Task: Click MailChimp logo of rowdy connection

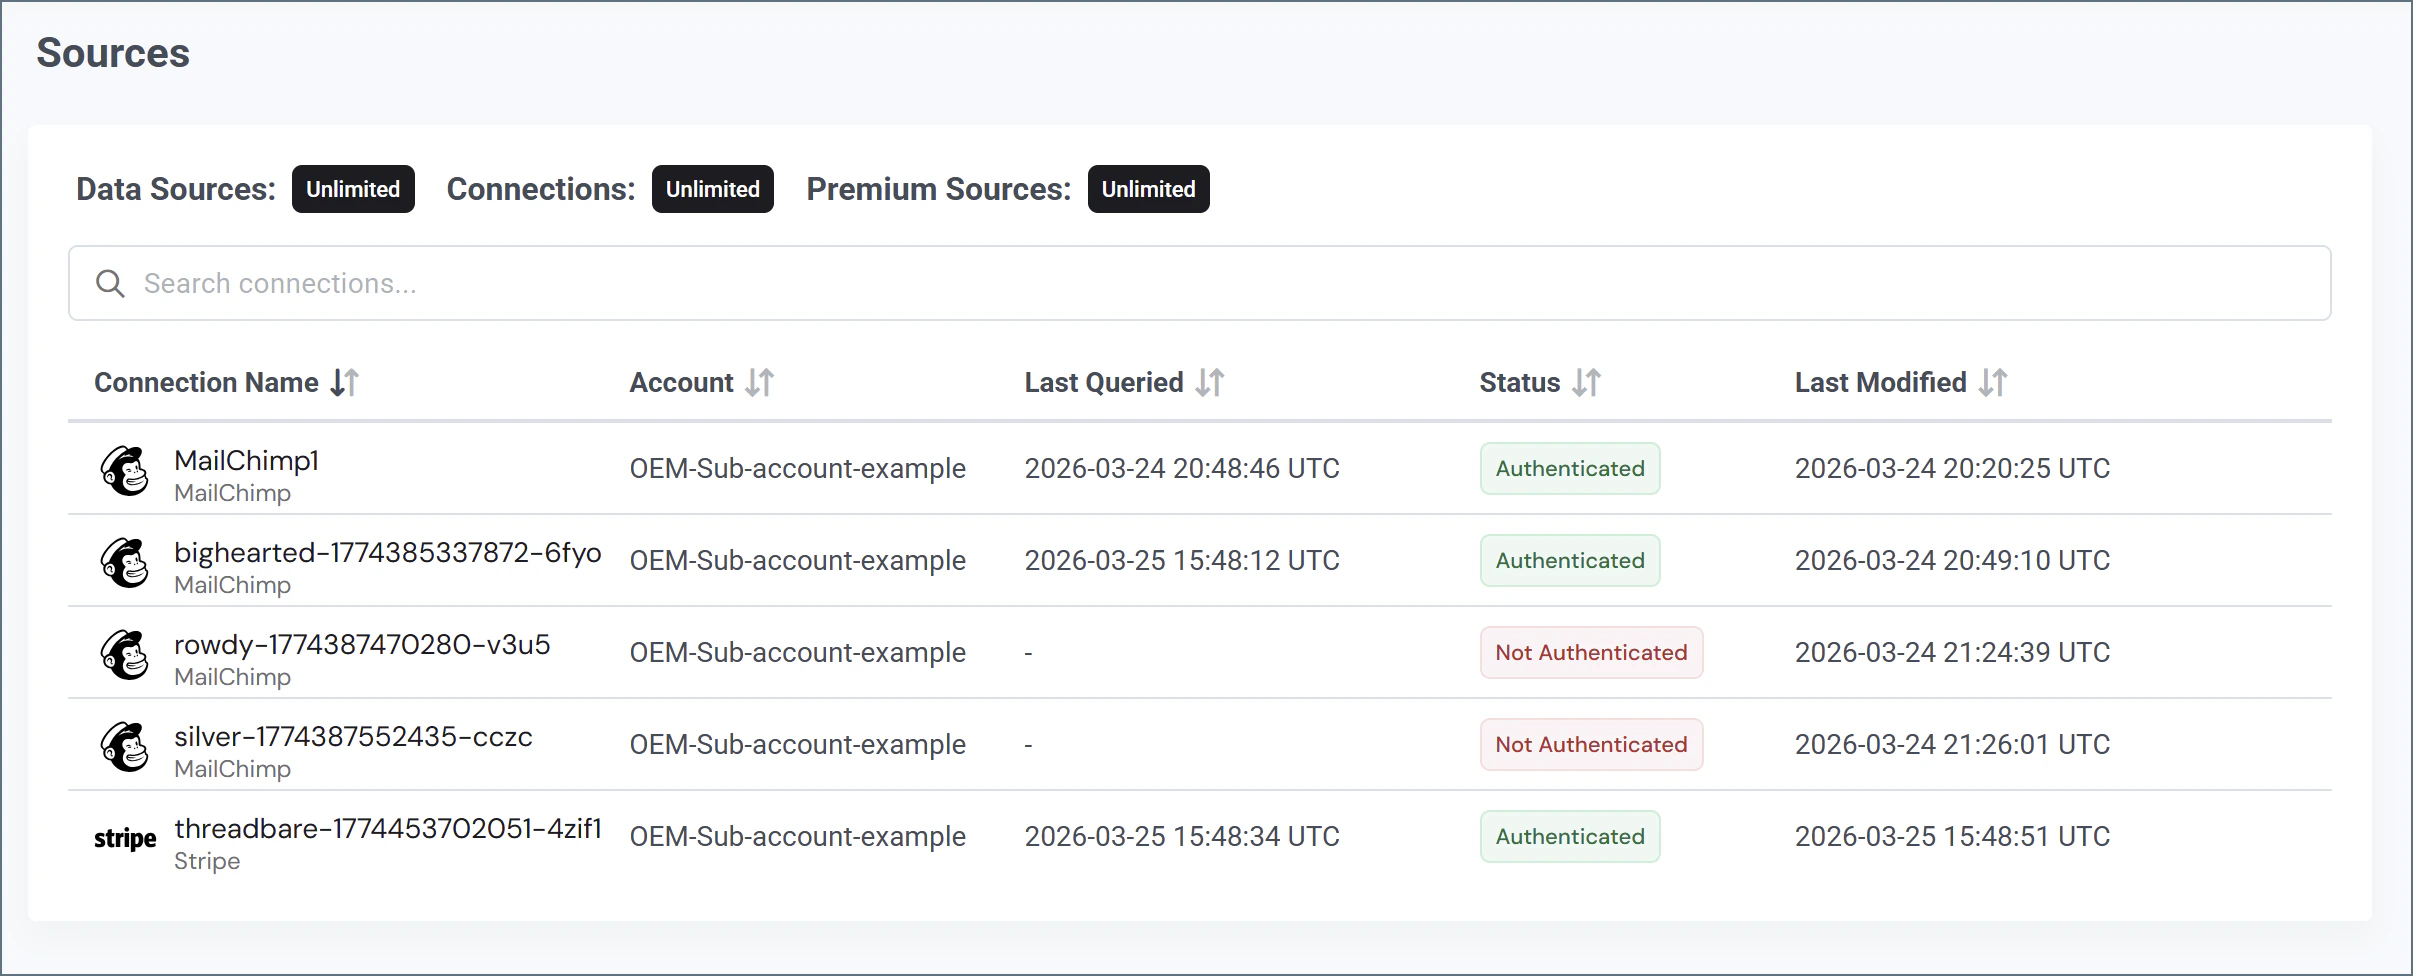Action: 125,654
